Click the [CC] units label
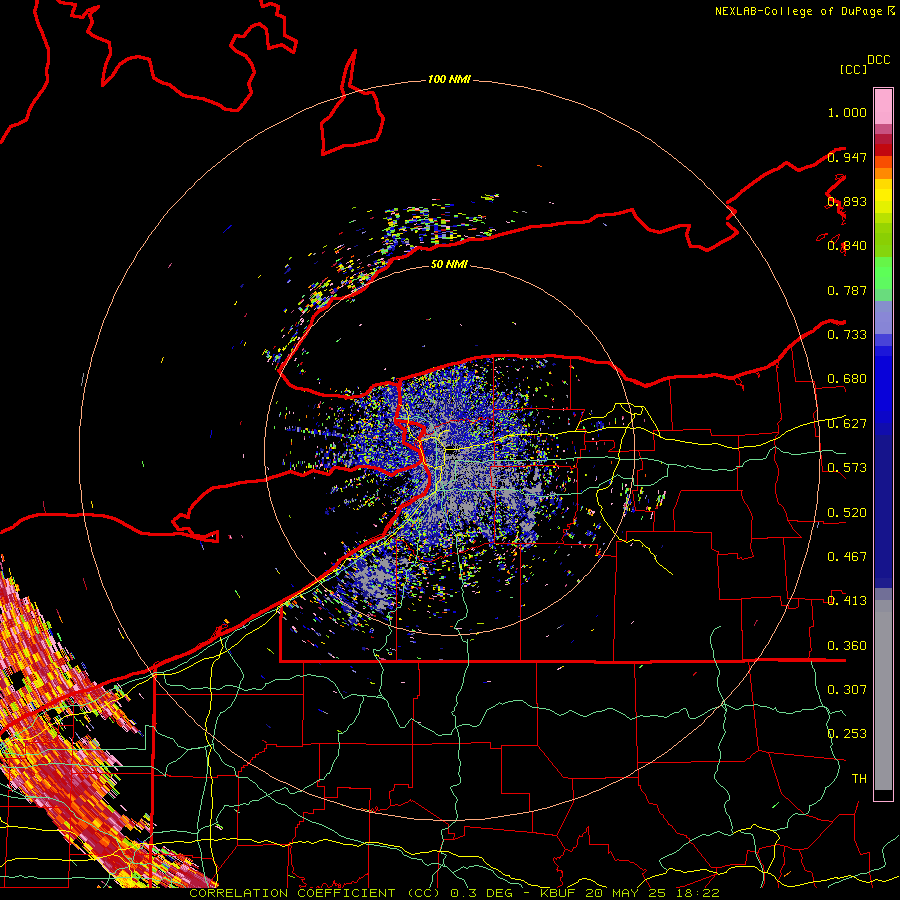 point(853,69)
